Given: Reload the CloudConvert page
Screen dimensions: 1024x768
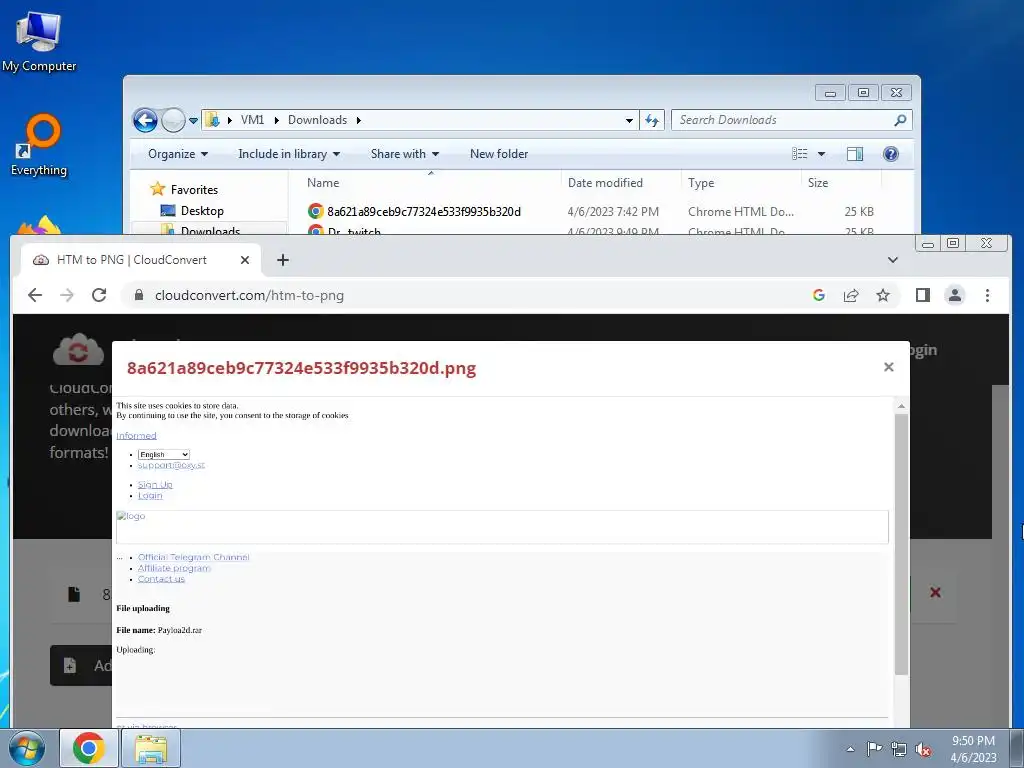Looking at the screenshot, I should click(99, 295).
